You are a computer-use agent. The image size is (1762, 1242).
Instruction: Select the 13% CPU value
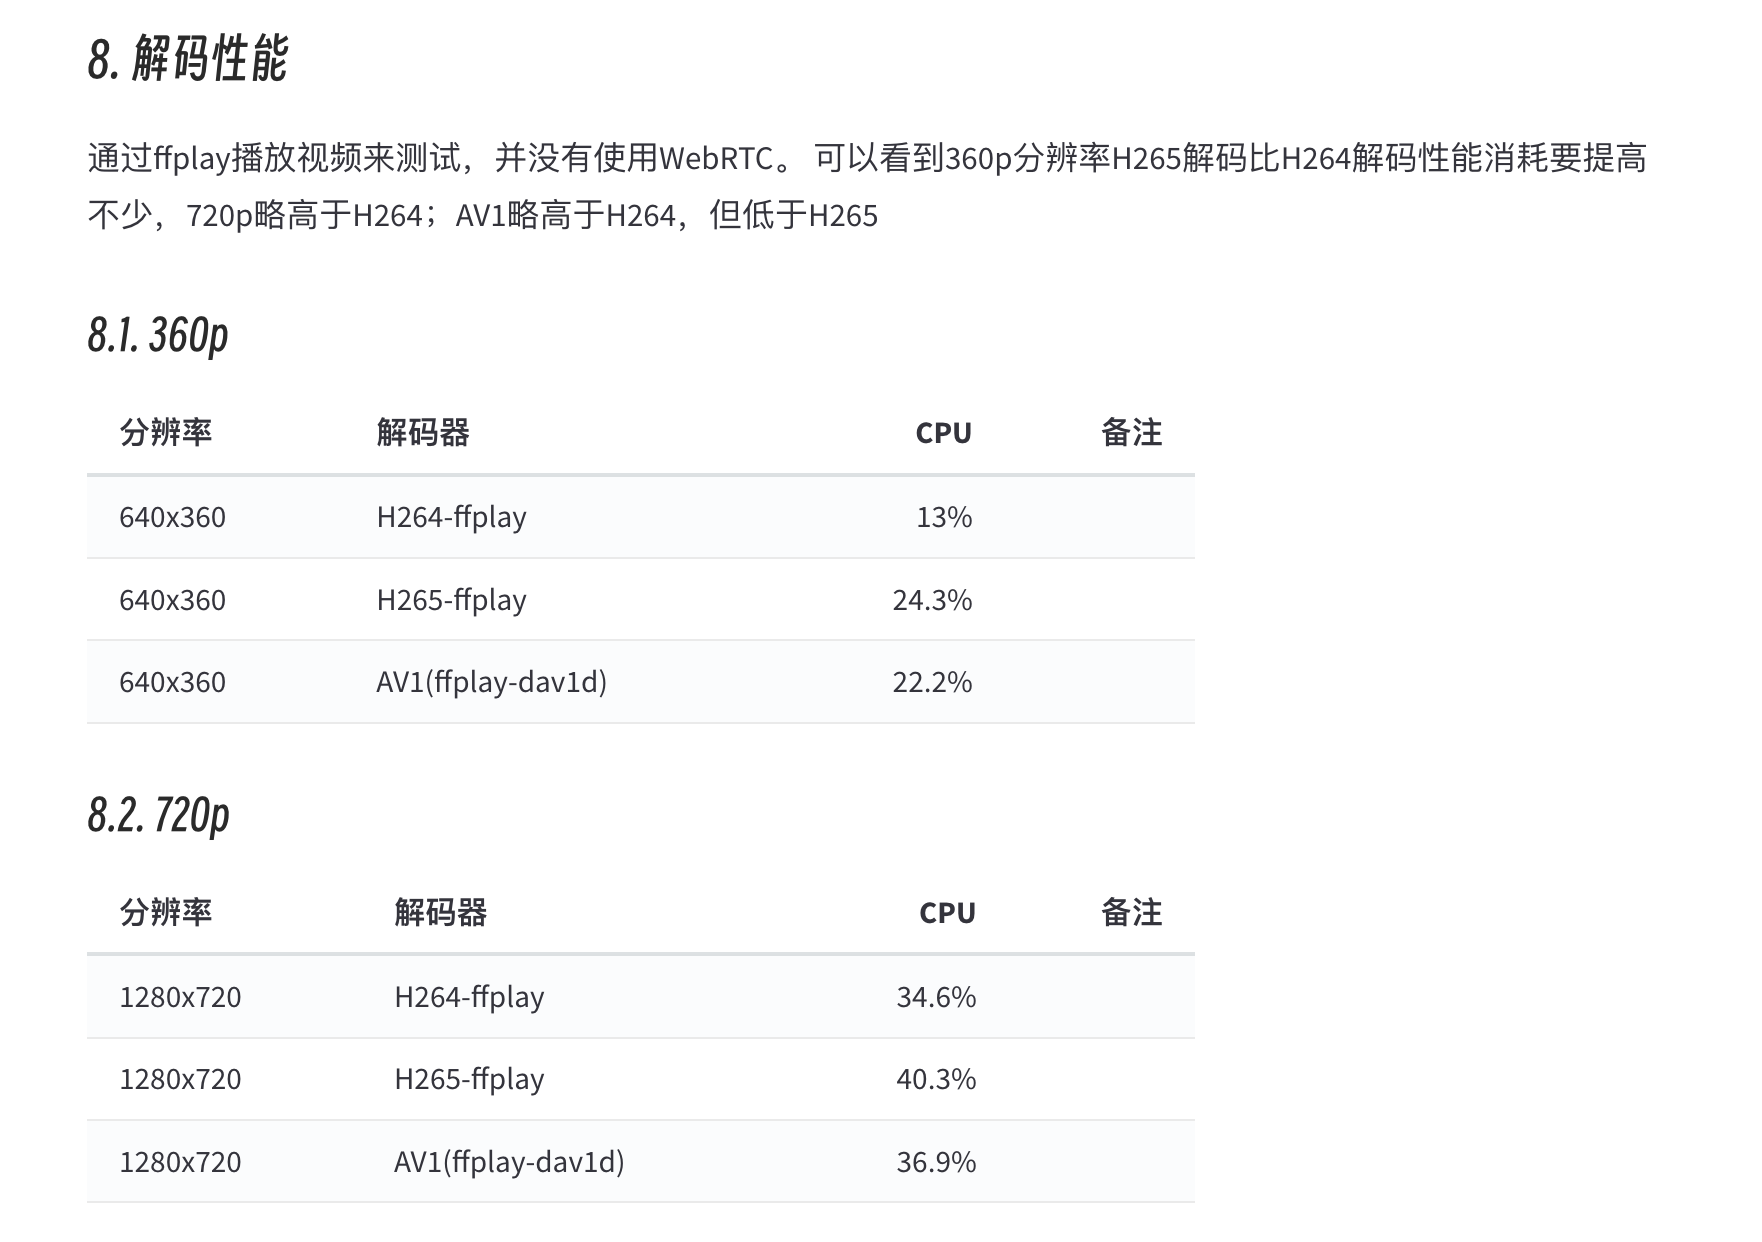[x=944, y=517]
